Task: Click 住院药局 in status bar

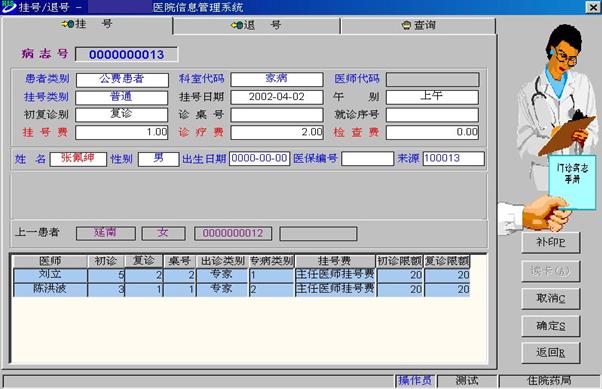Action: click(x=549, y=381)
